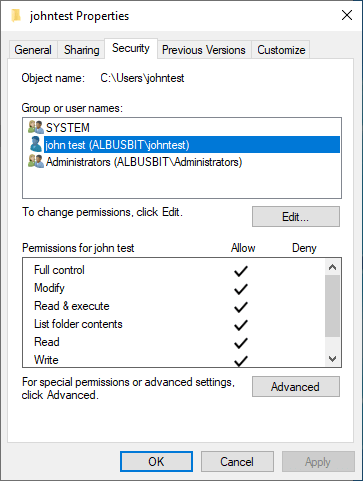Confirm with the OK button
The width and height of the screenshot is (363, 481).
pyautogui.click(x=156, y=462)
